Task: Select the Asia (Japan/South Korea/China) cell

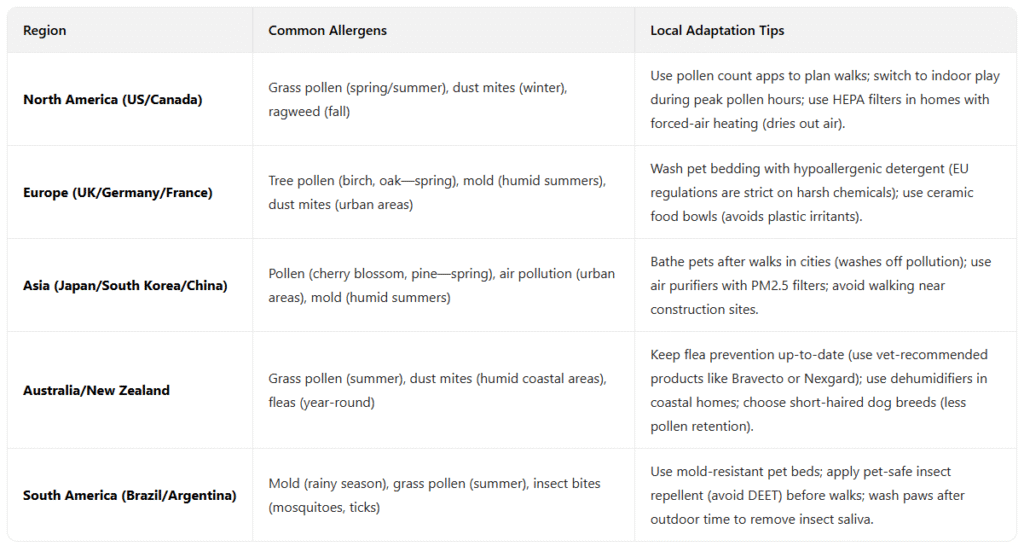Action: click(x=125, y=286)
